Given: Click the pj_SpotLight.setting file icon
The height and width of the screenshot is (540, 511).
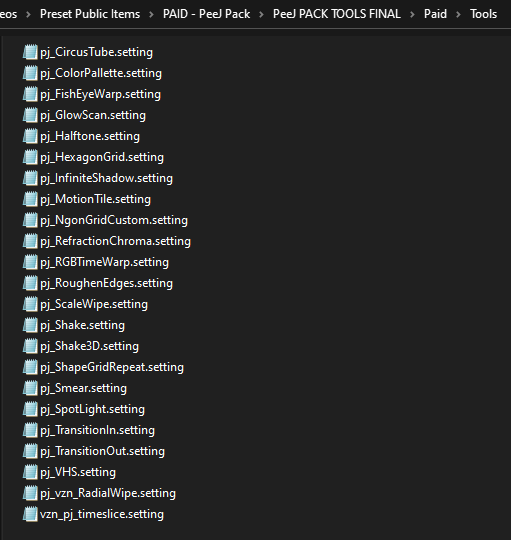Looking at the screenshot, I should [x=30, y=409].
